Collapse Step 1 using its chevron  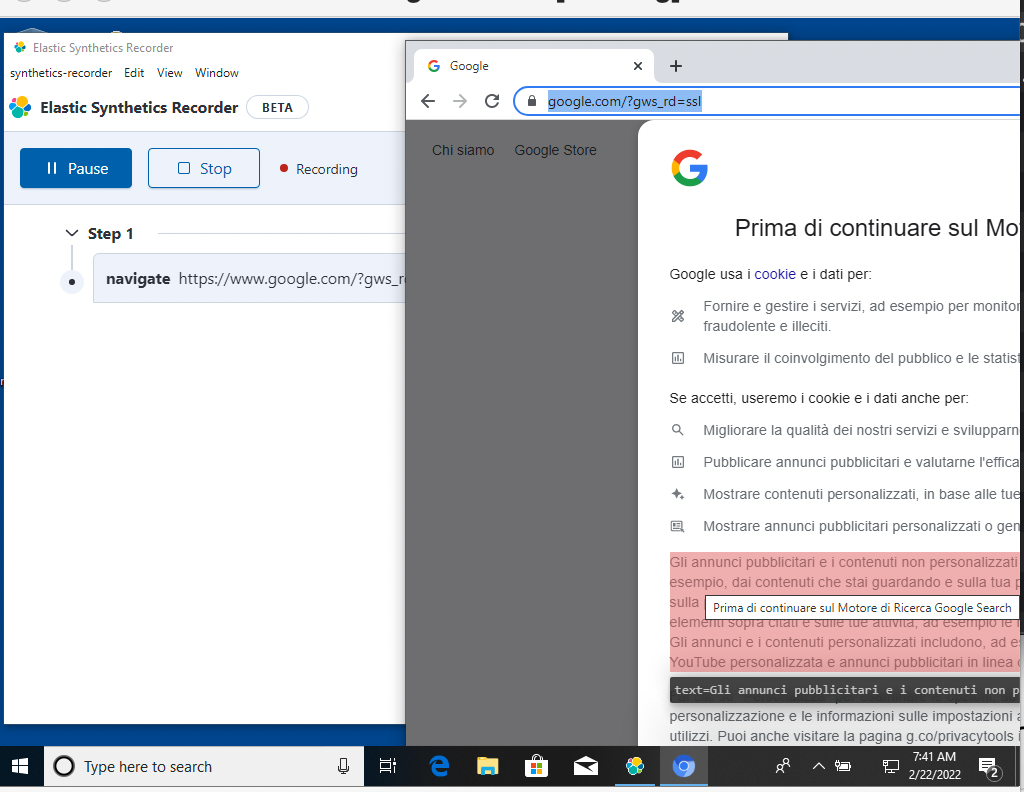click(71, 231)
